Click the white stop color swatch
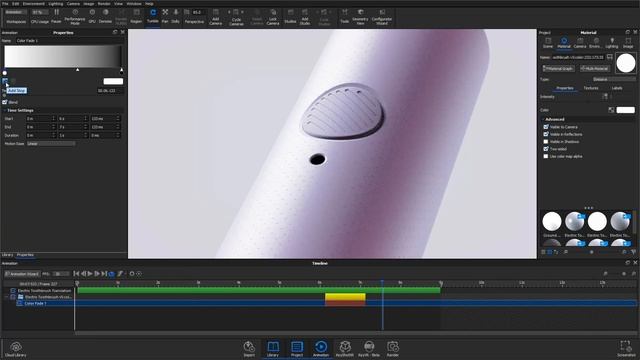 pos(113,81)
